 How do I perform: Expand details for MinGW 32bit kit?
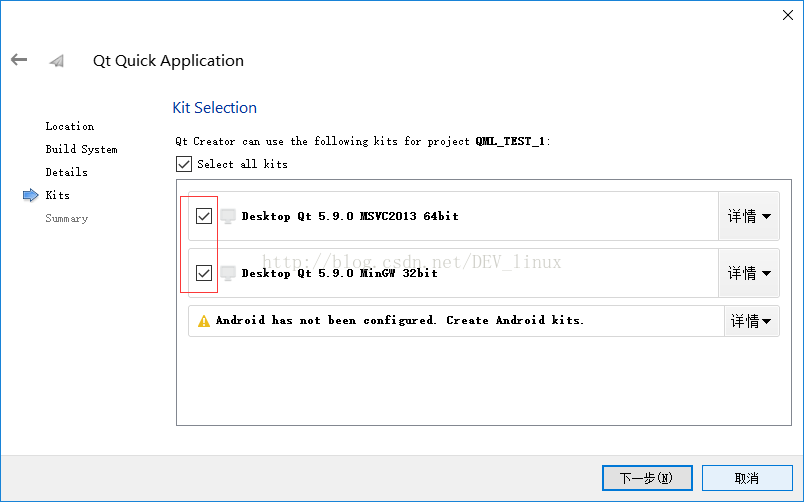749,273
